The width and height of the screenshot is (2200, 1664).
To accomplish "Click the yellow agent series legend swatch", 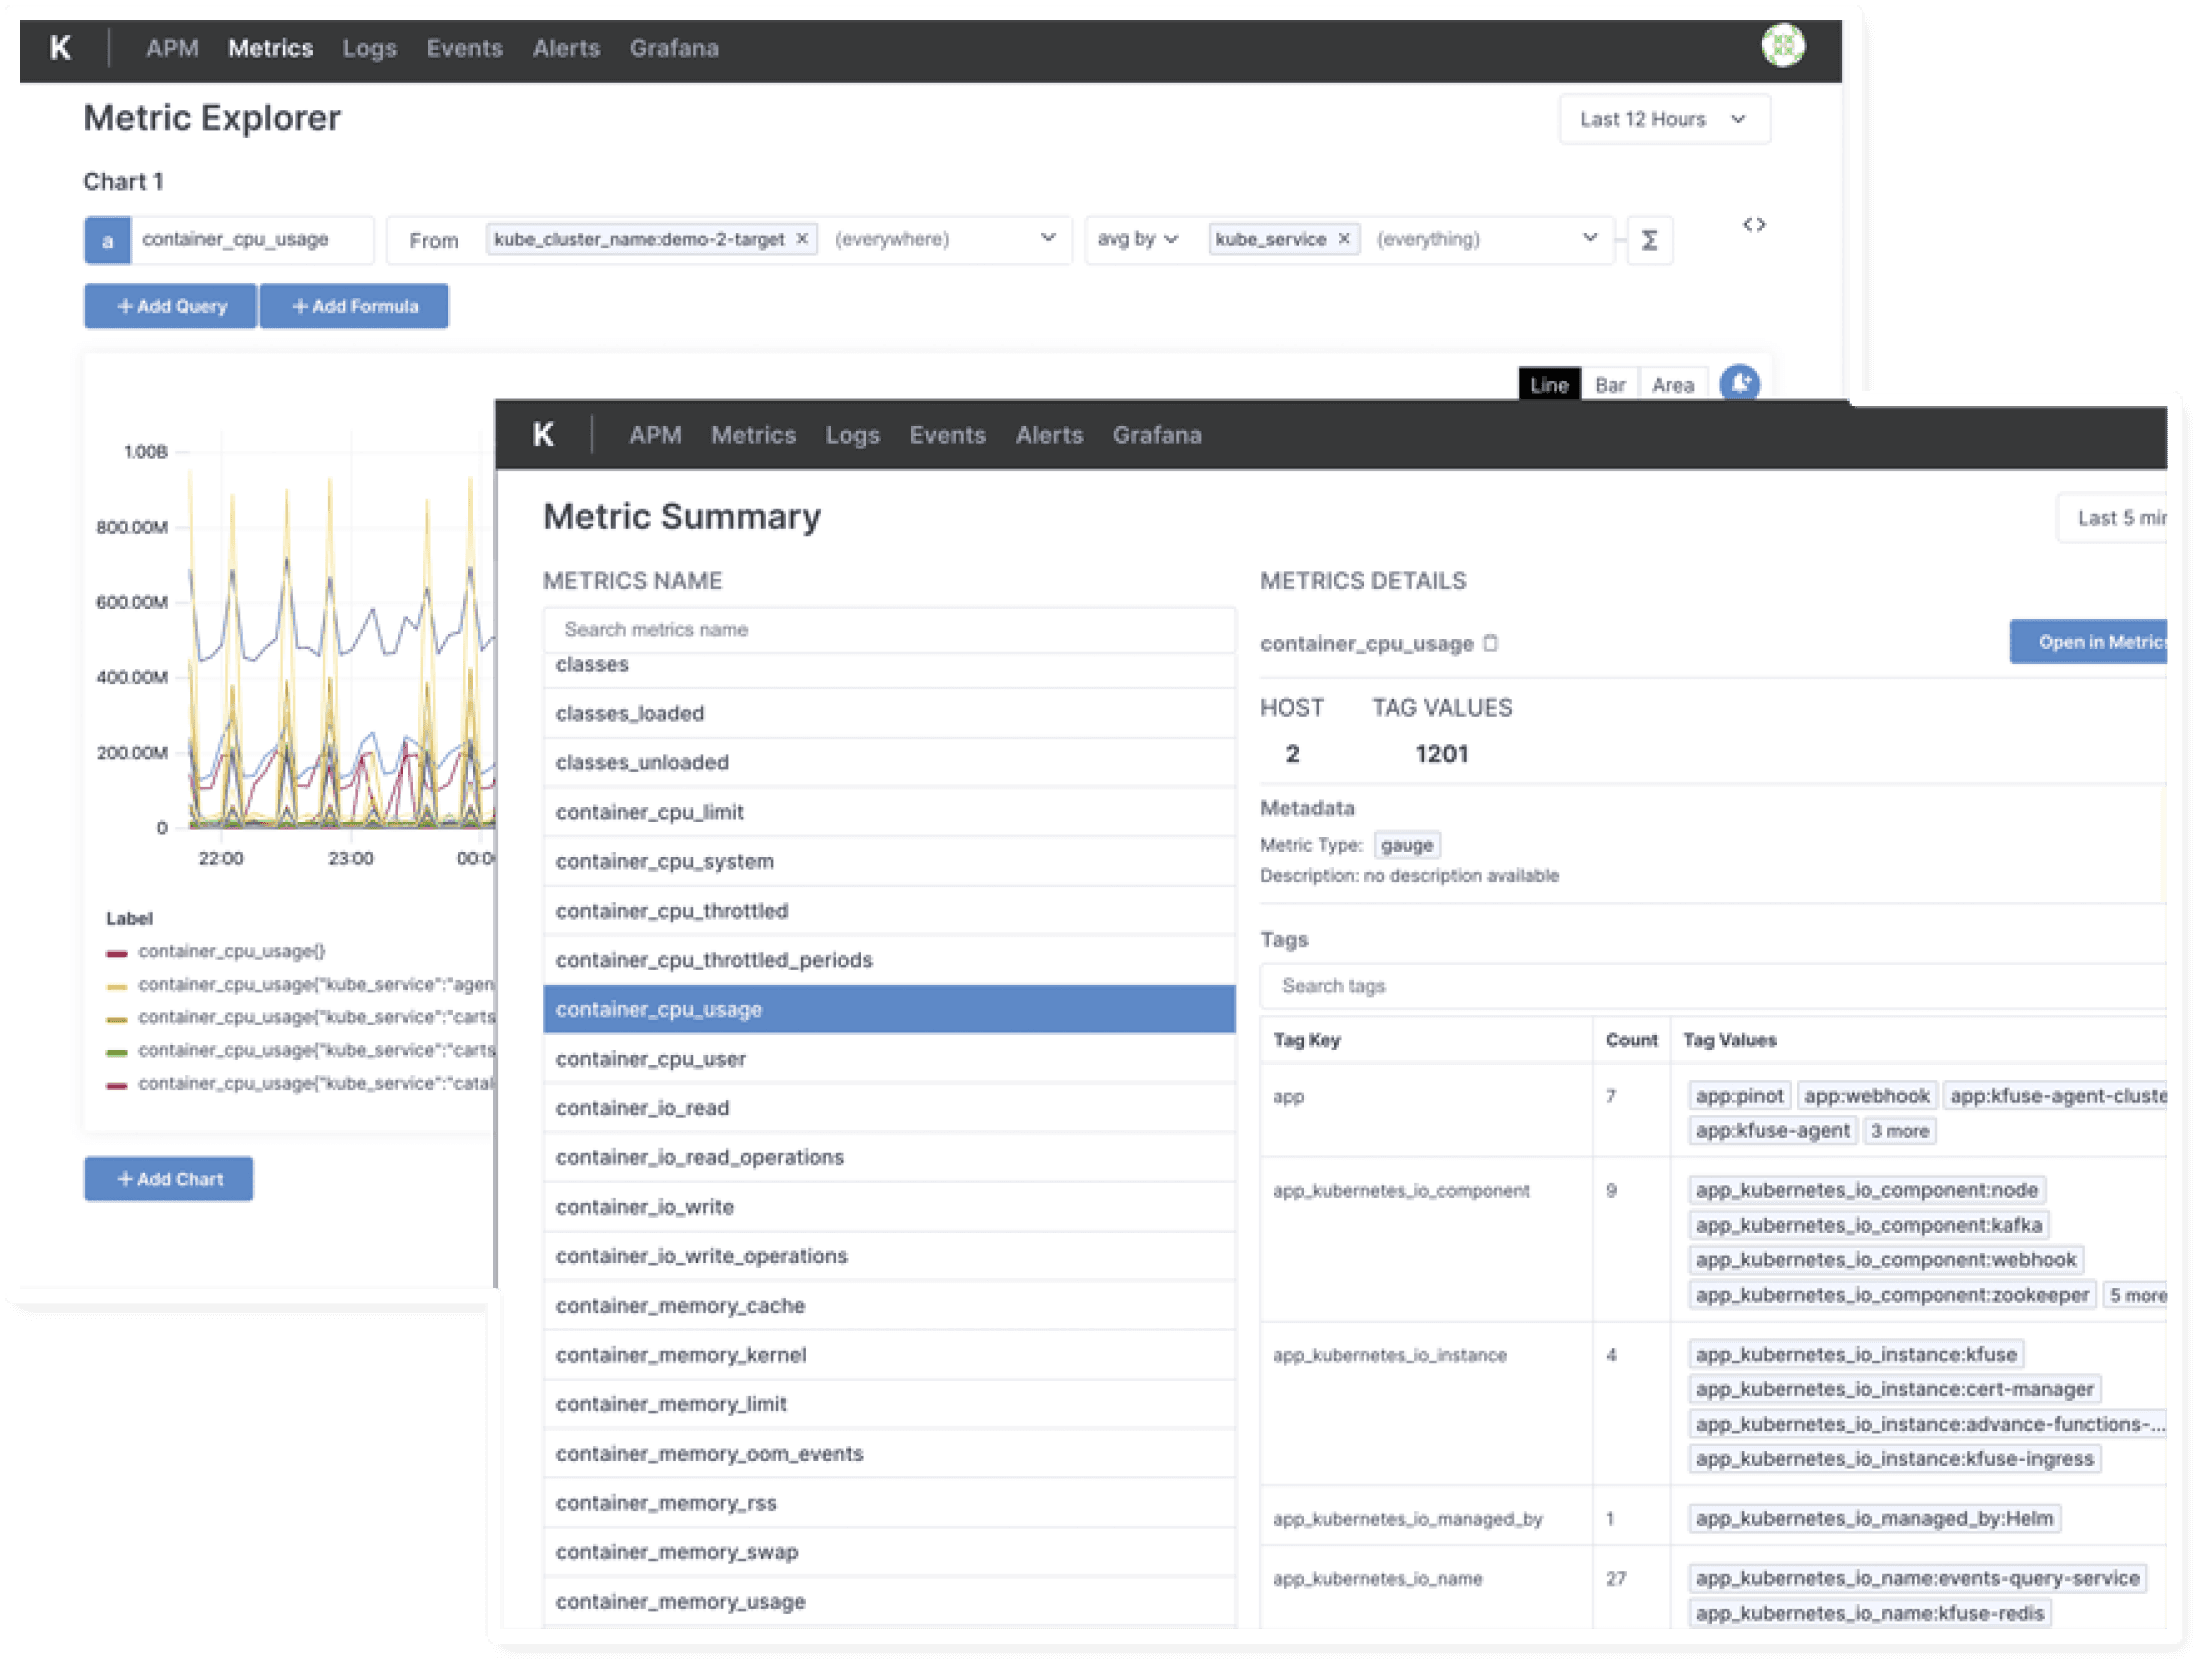I will tap(117, 986).
